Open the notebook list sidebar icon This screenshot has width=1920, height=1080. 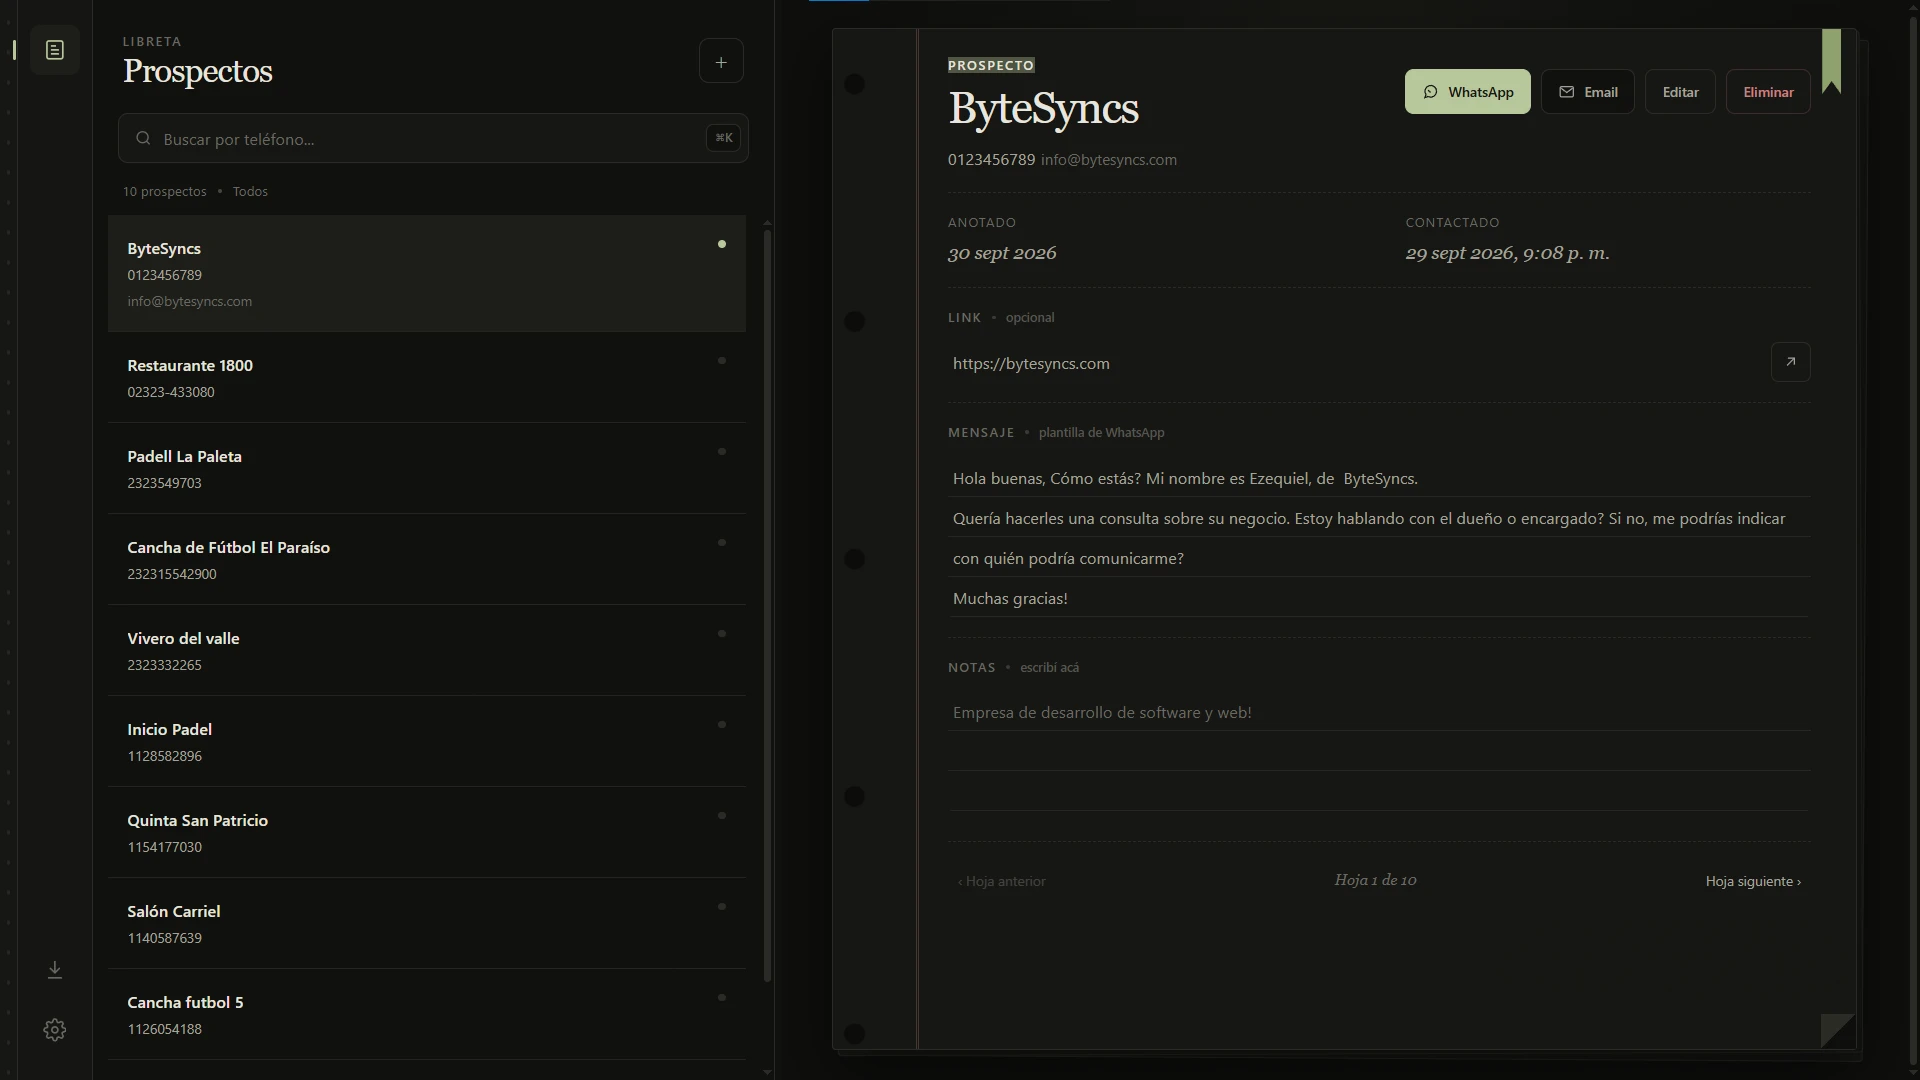(x=55, y=50)
